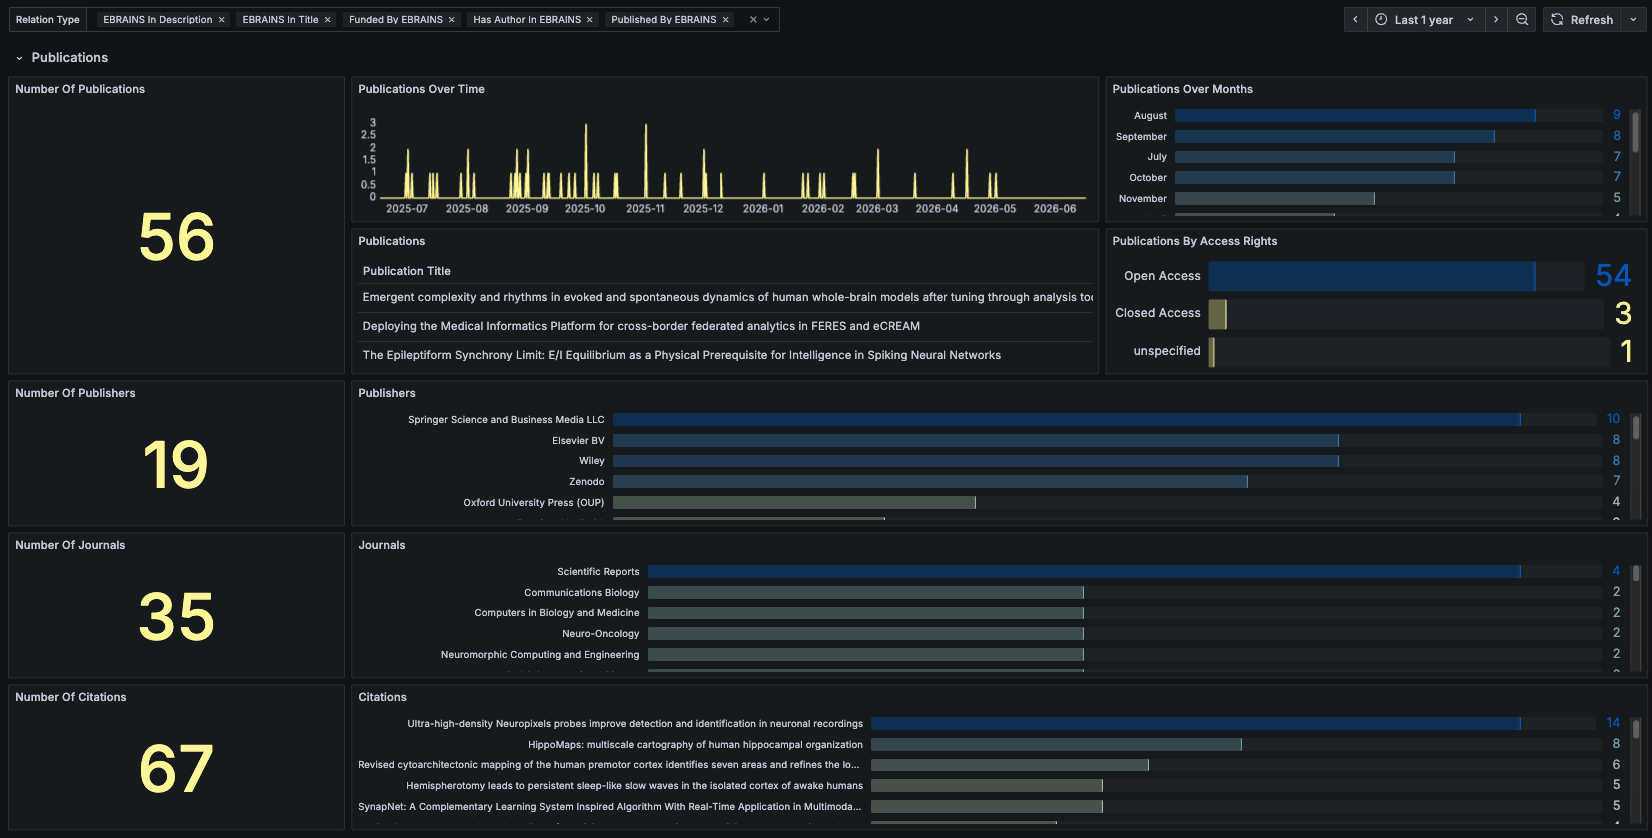The image size is (1652, 838).
Task: Open the Last 1 year time picker
Action: pos(1425,20)
